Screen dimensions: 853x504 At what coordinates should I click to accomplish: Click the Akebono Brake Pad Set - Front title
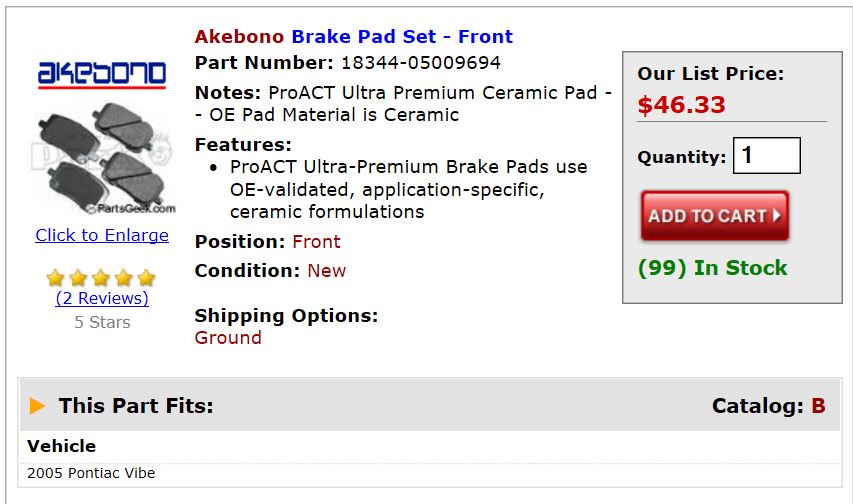coord(353,37)
